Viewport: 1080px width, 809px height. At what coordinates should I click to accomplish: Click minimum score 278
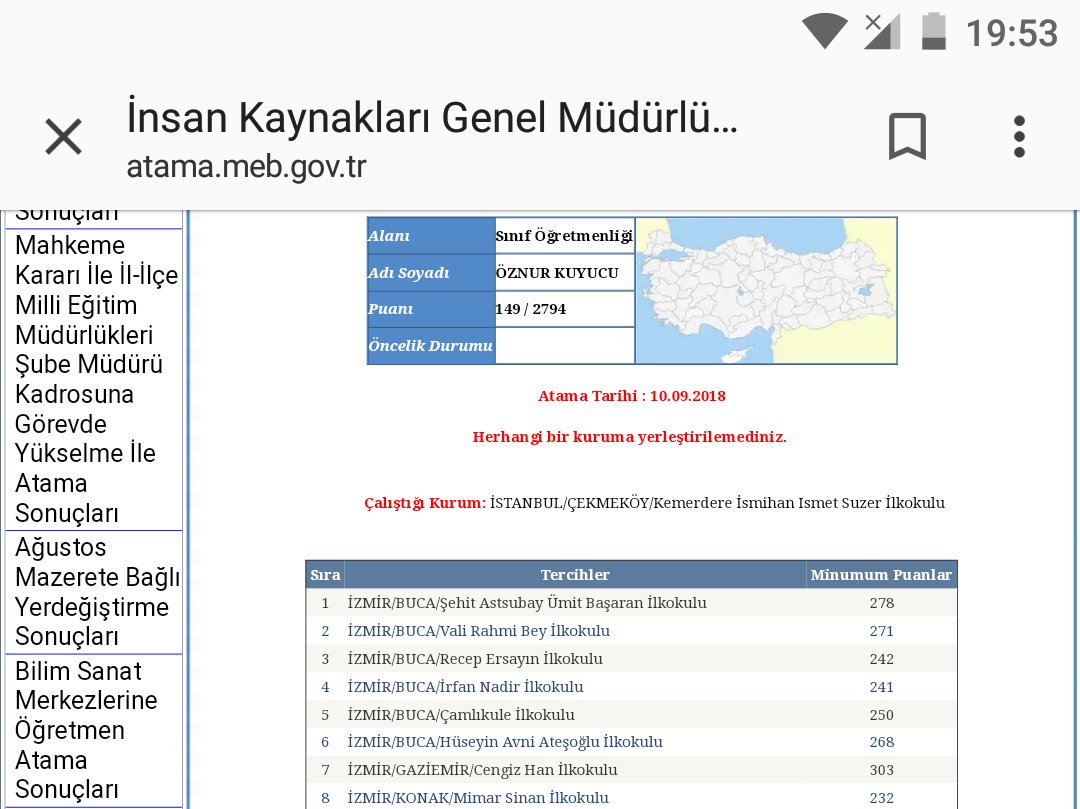882,603
